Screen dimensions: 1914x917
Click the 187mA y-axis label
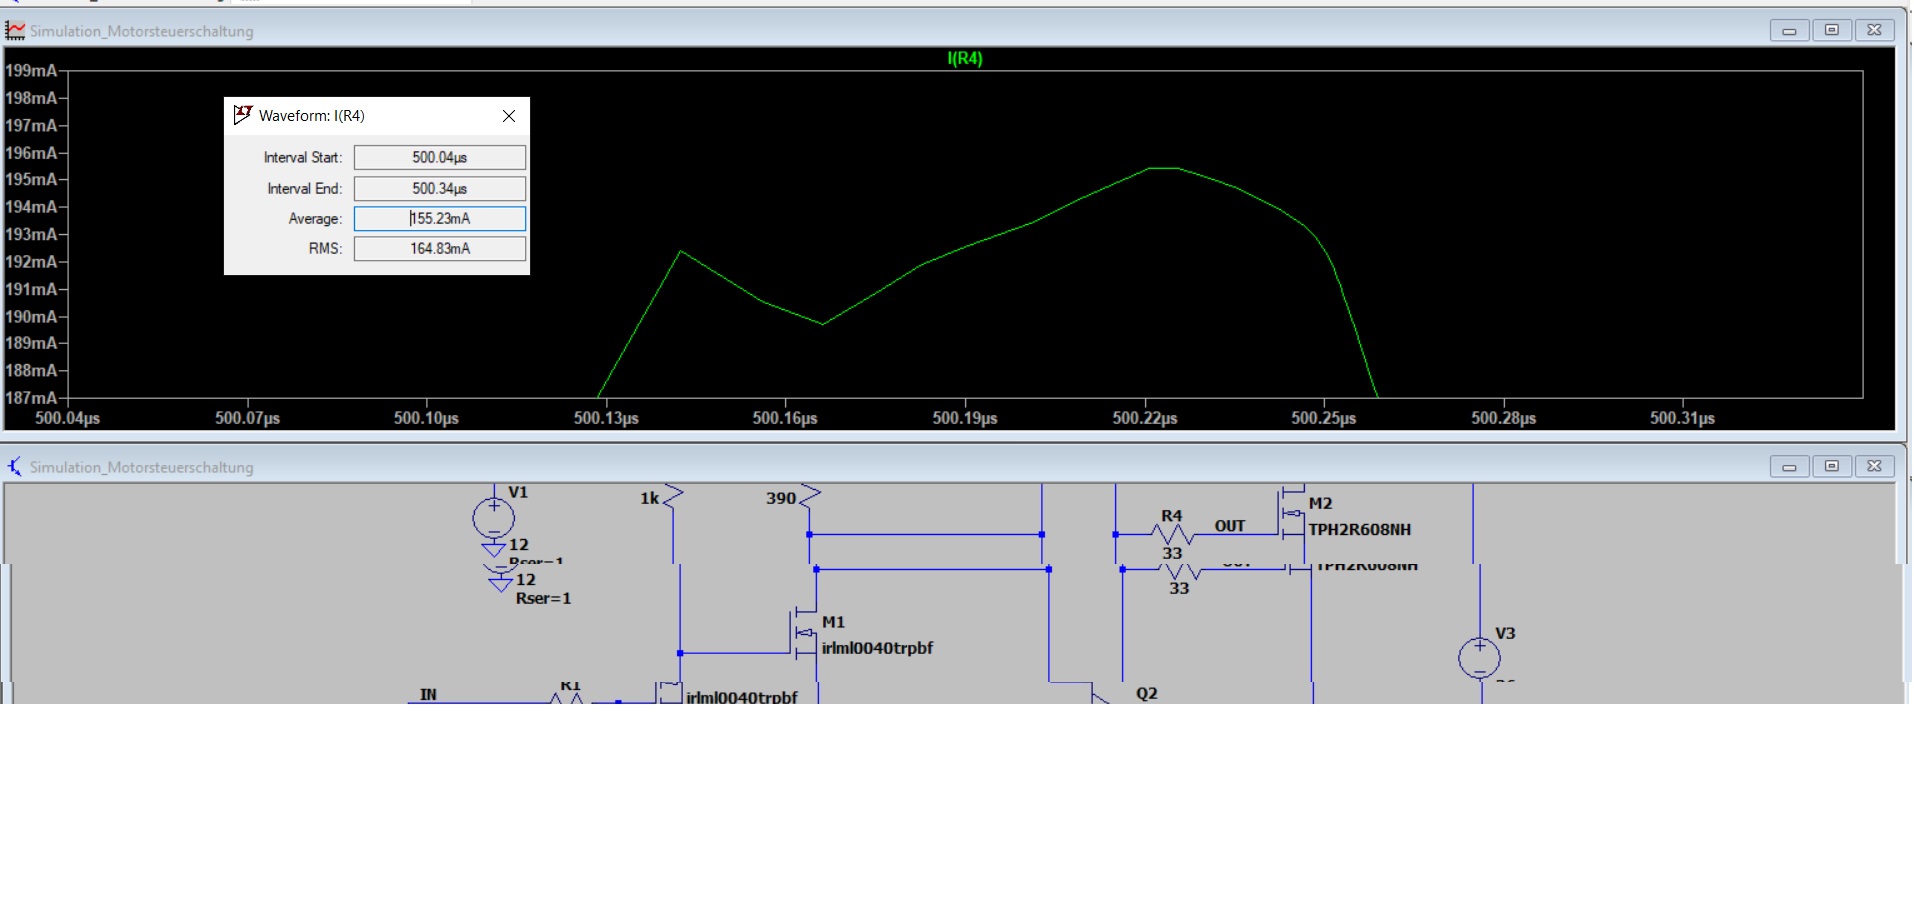pyautogui.click(x=31, y=398)
